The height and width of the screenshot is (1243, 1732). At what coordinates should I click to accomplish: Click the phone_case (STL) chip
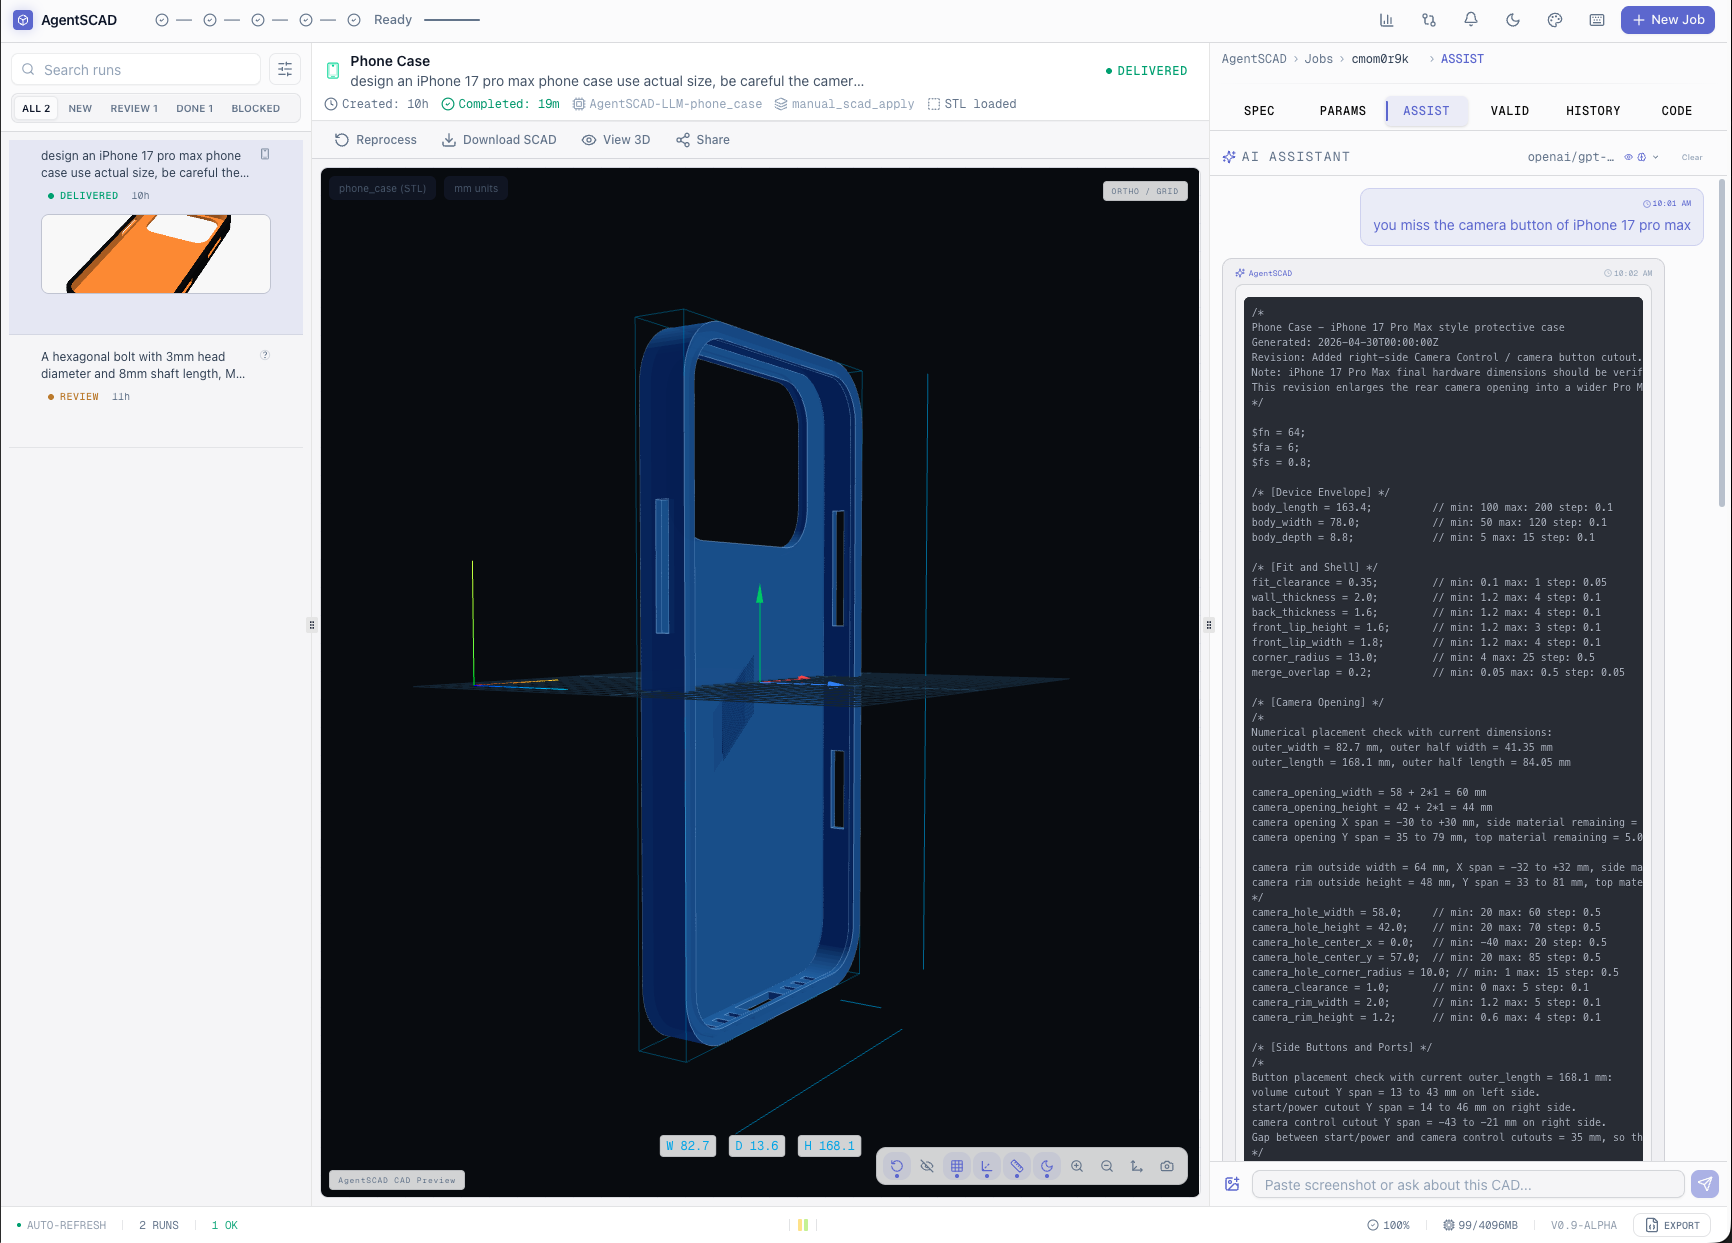pyautogui.click(x=382, y=188)
